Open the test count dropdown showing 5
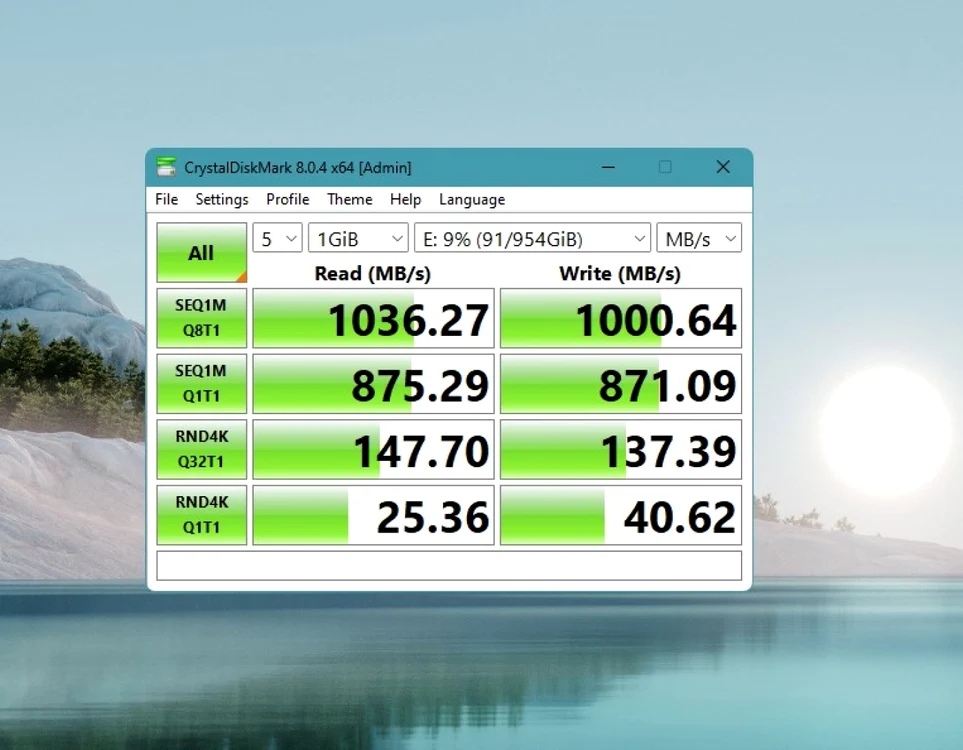This screenshot has height=750, width=963. [x=278, y=238]
